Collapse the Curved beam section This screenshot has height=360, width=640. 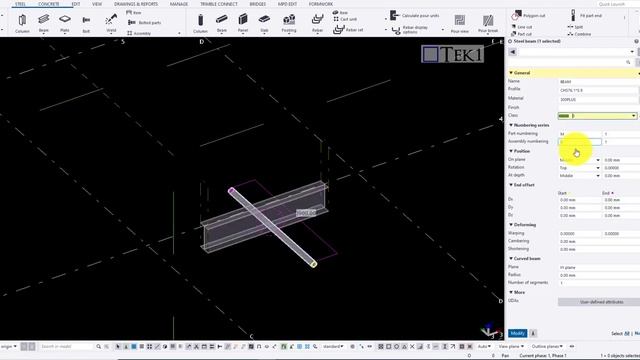click(511, 258)
